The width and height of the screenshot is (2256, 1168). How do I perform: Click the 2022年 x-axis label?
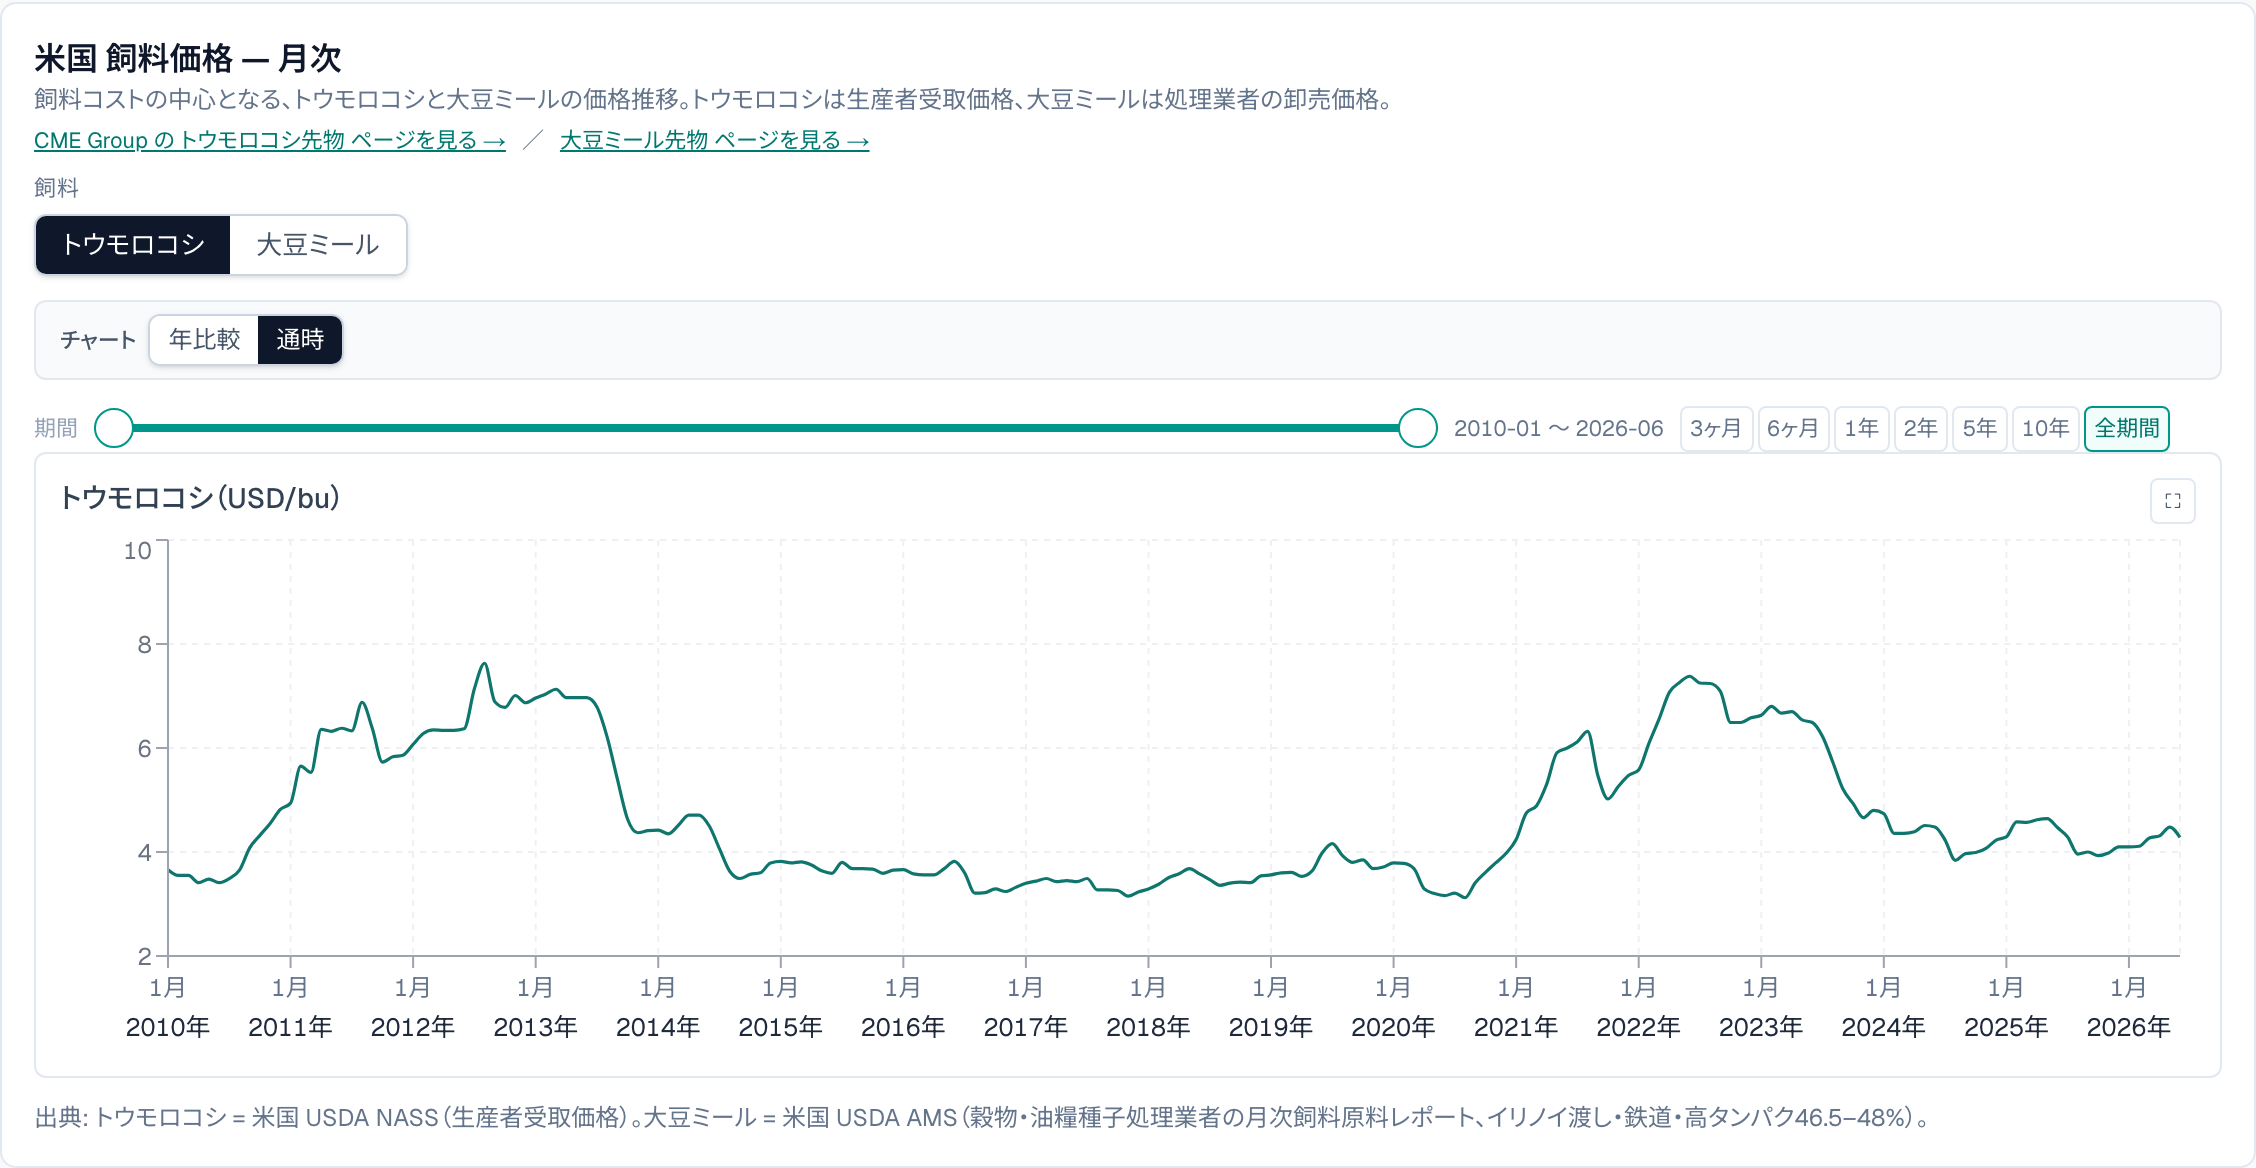click(1639, 1027)
